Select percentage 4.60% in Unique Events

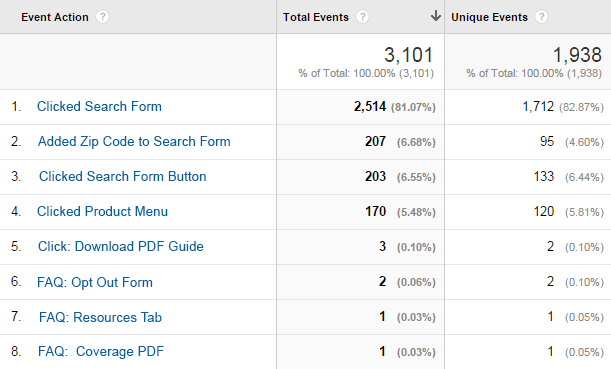pos(585,142)
